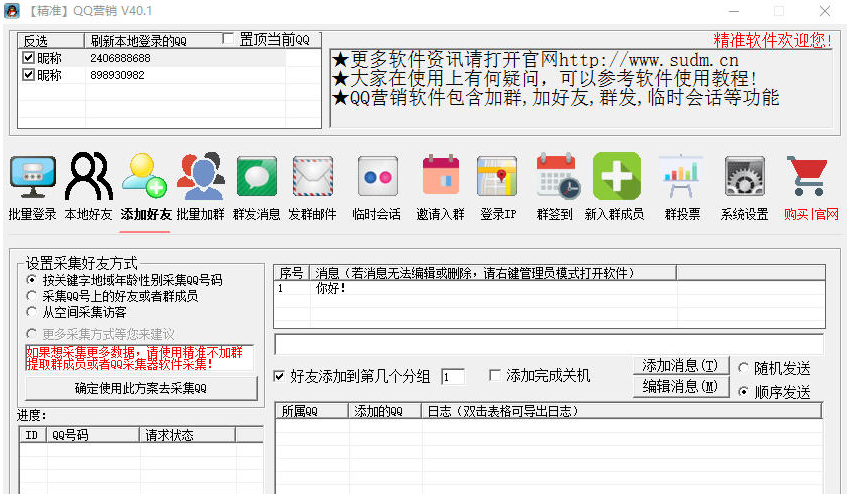Screen dimensions: 848x494
Task: Open the 群投票 group vote tool
Action: click(x=682, y=187)
